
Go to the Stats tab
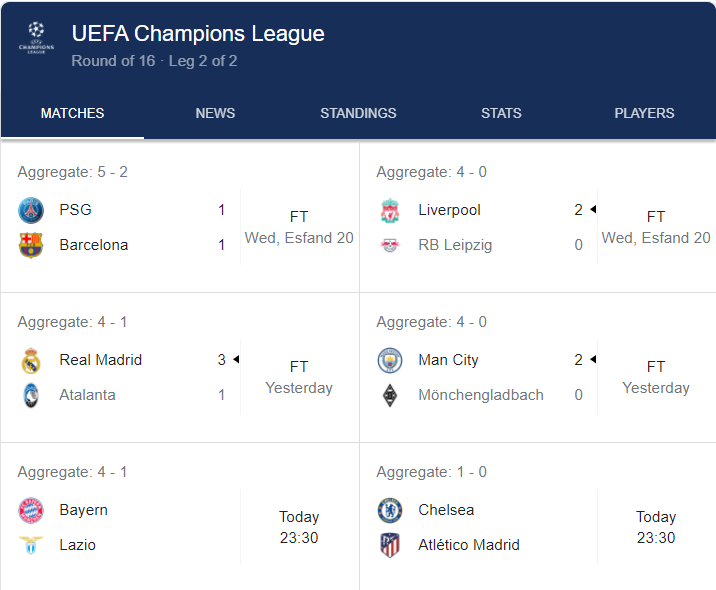point(501,113)
